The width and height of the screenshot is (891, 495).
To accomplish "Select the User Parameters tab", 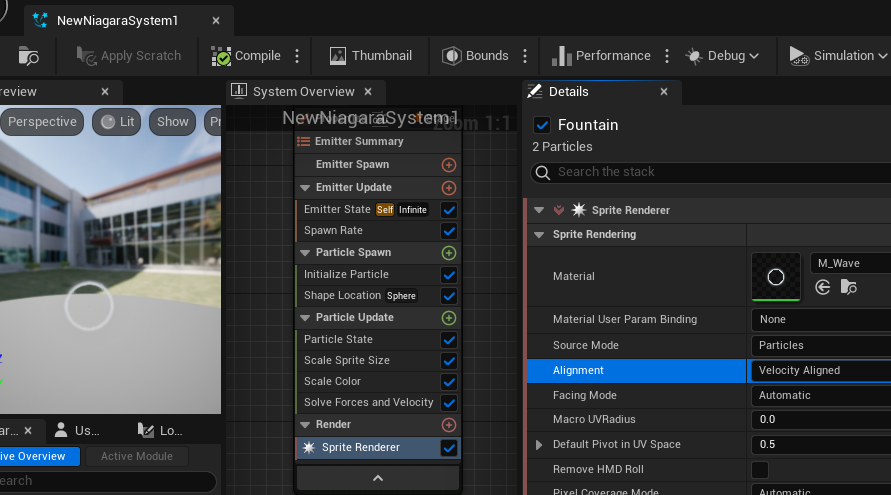I will point(77,431).
